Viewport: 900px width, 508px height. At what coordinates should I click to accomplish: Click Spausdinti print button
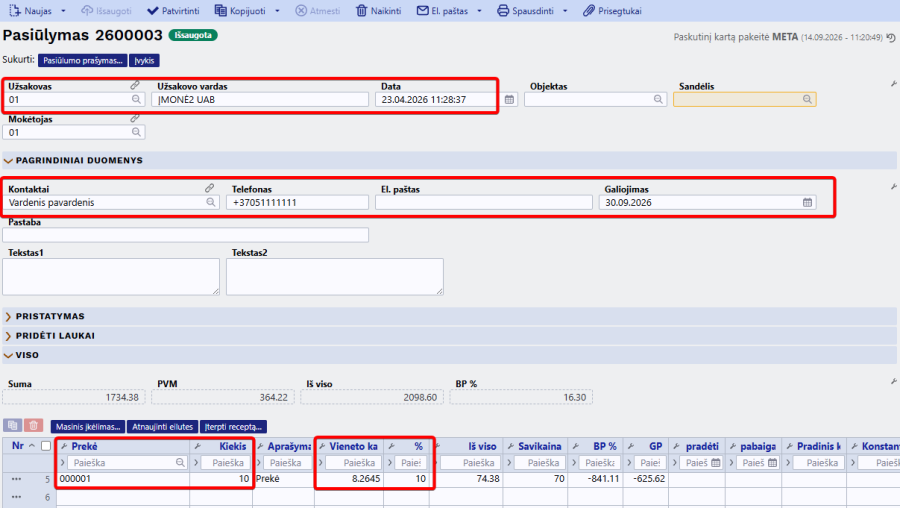[x=525, y=11]
